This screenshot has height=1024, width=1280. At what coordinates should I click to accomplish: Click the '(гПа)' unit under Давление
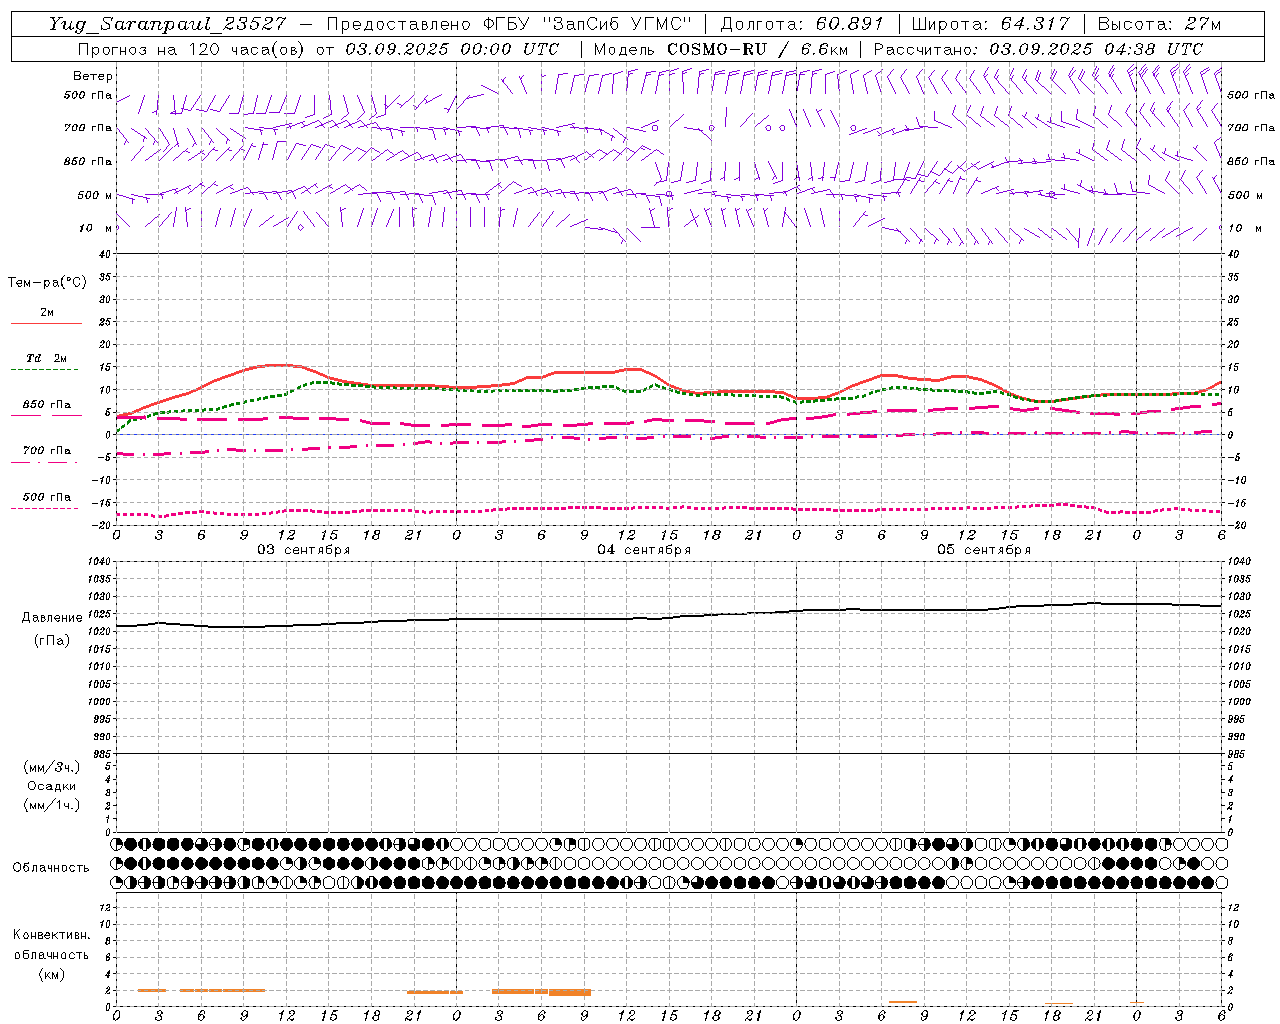51,640
